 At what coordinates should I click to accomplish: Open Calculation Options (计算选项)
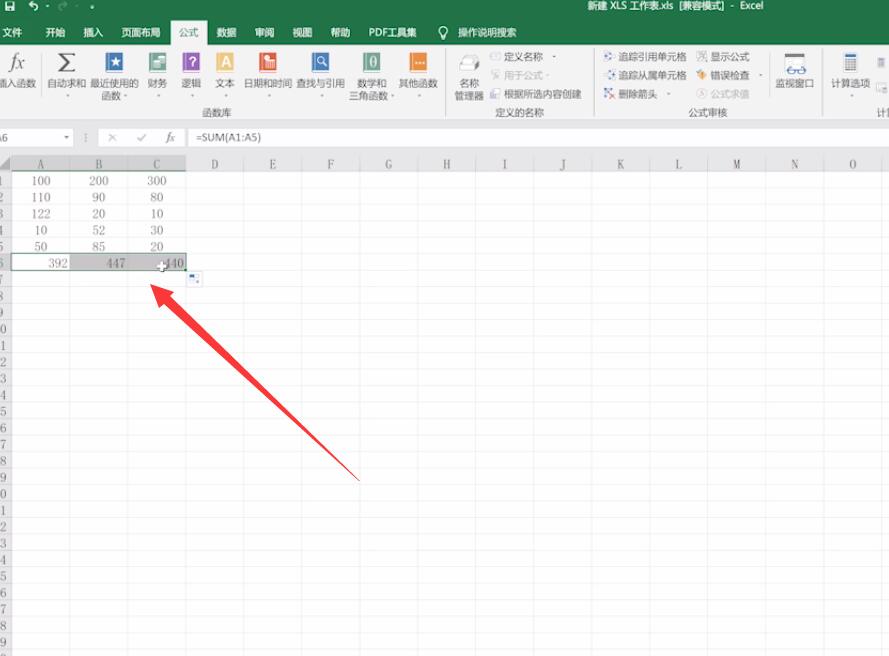850,74
